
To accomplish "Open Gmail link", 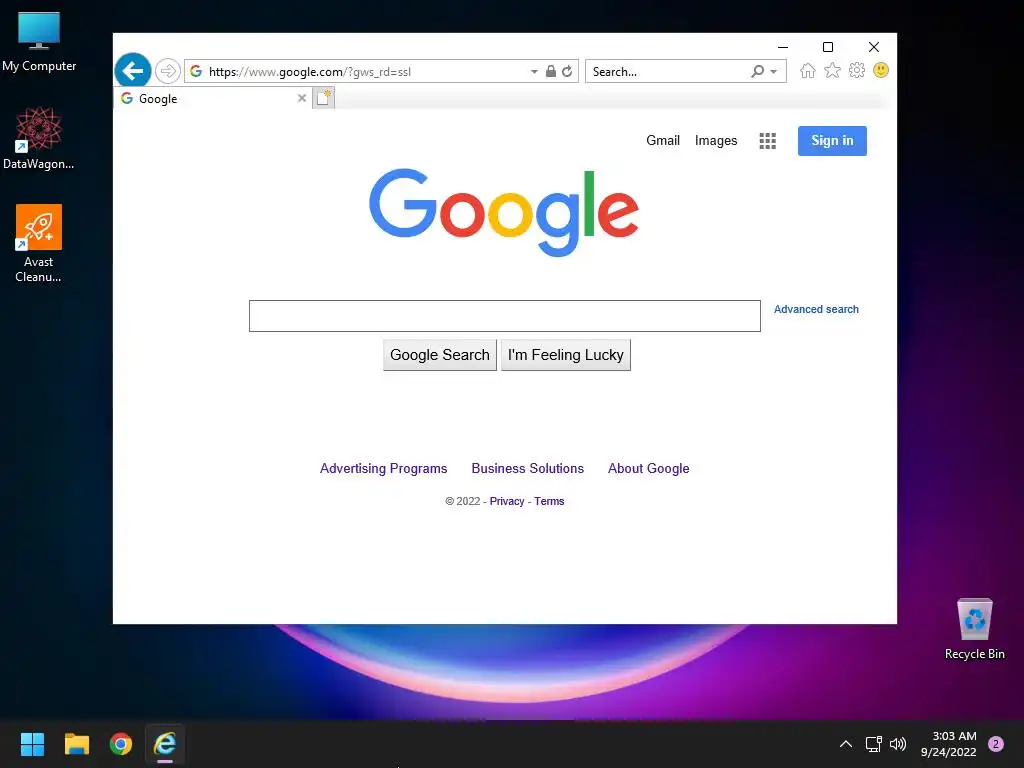I will click(663, 140).
